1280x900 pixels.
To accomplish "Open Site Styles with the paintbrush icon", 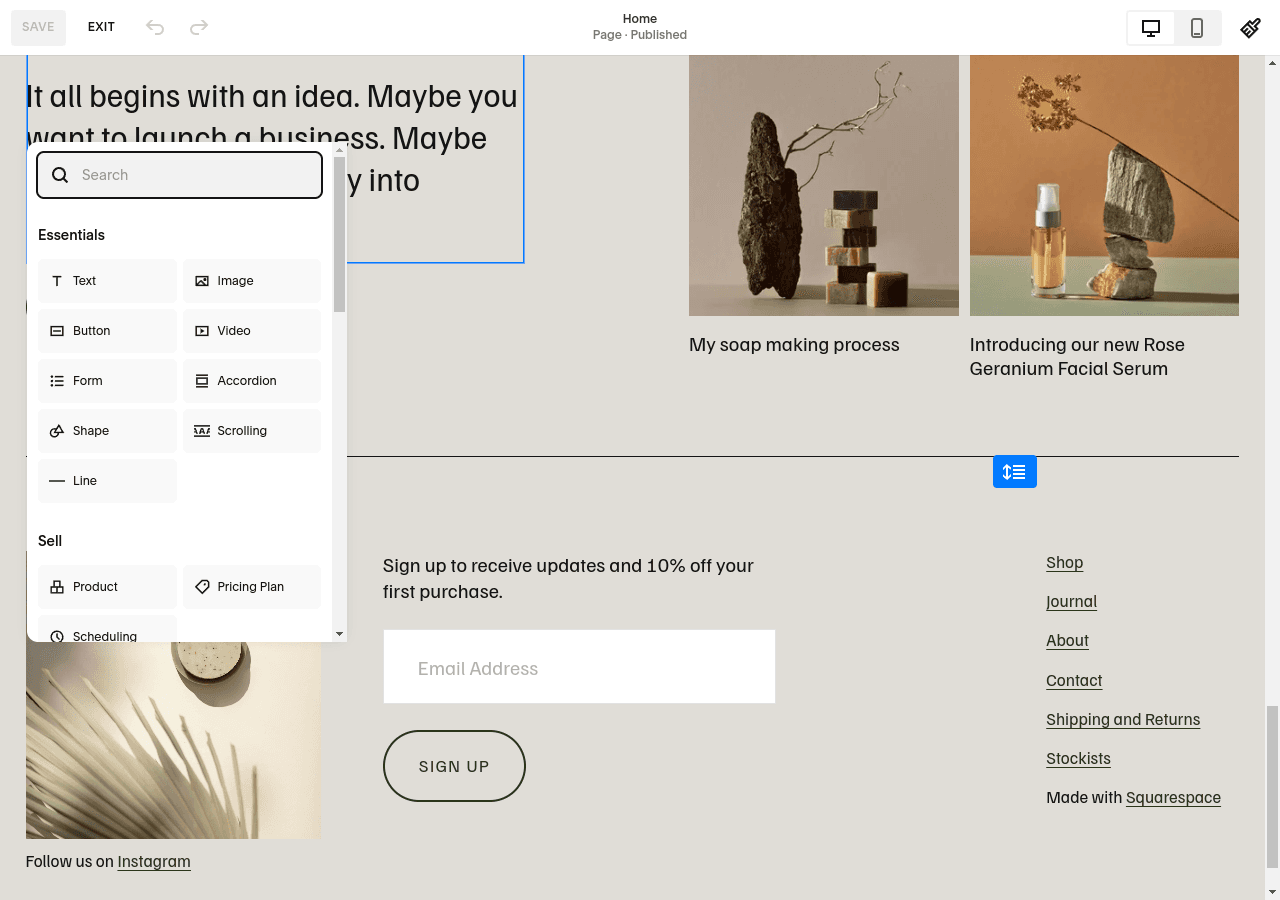I will click(x=1250, y=27).
